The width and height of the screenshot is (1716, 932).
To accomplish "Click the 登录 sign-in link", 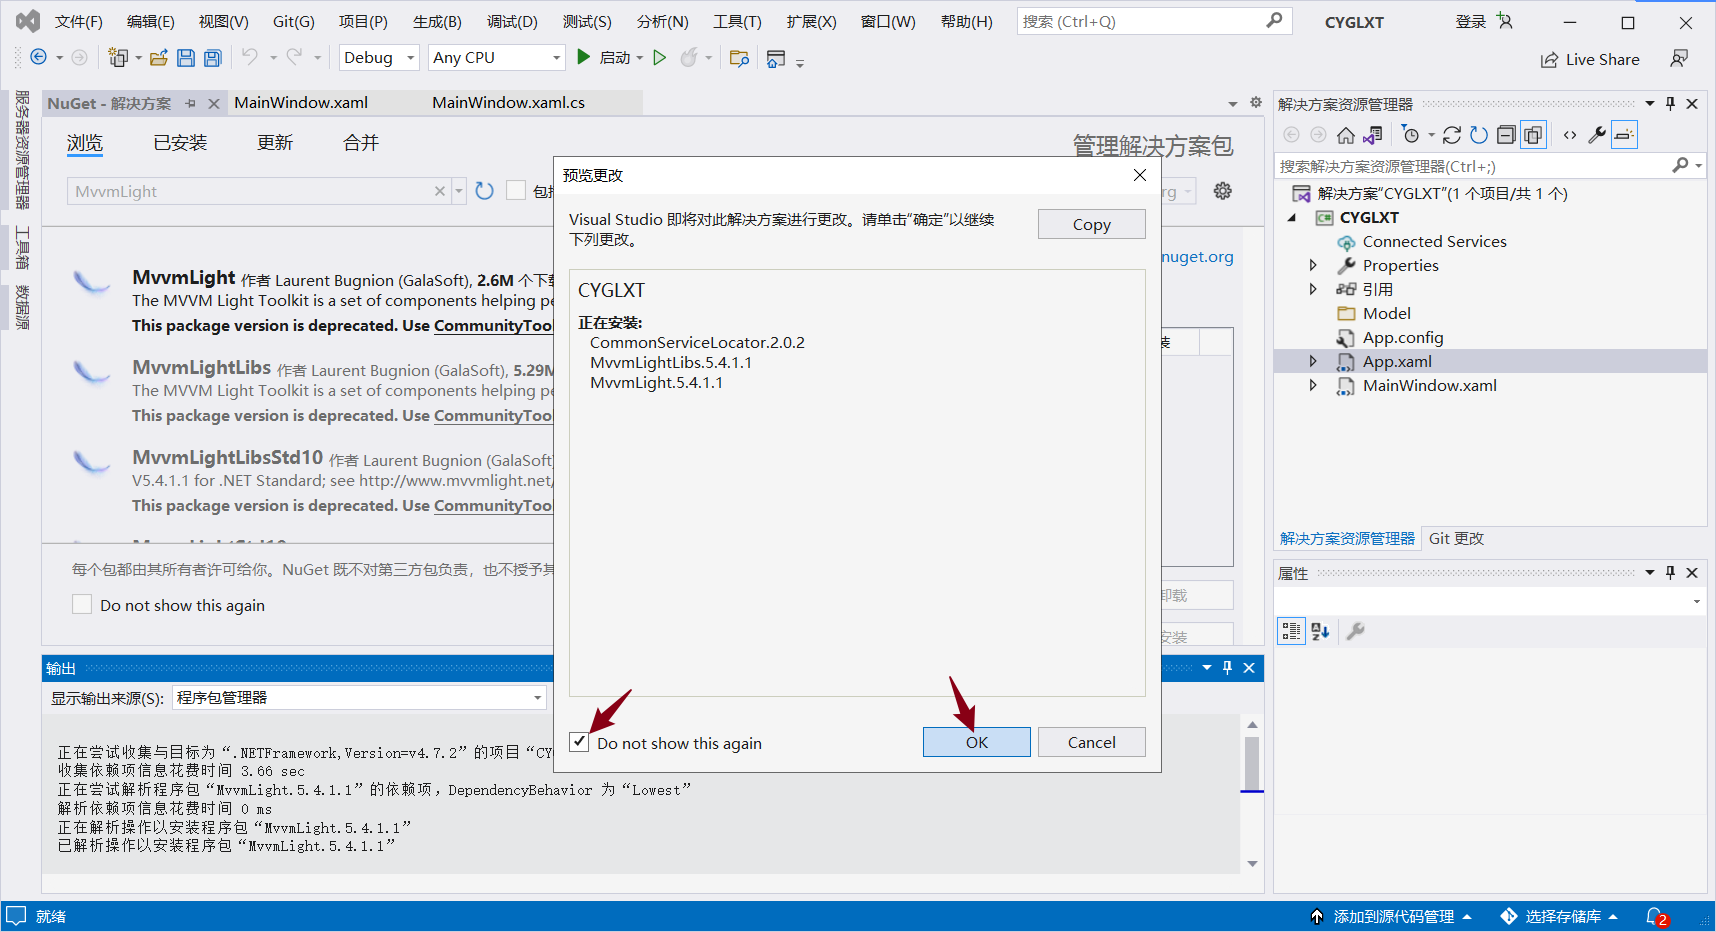I will [x=1471, y=21].
